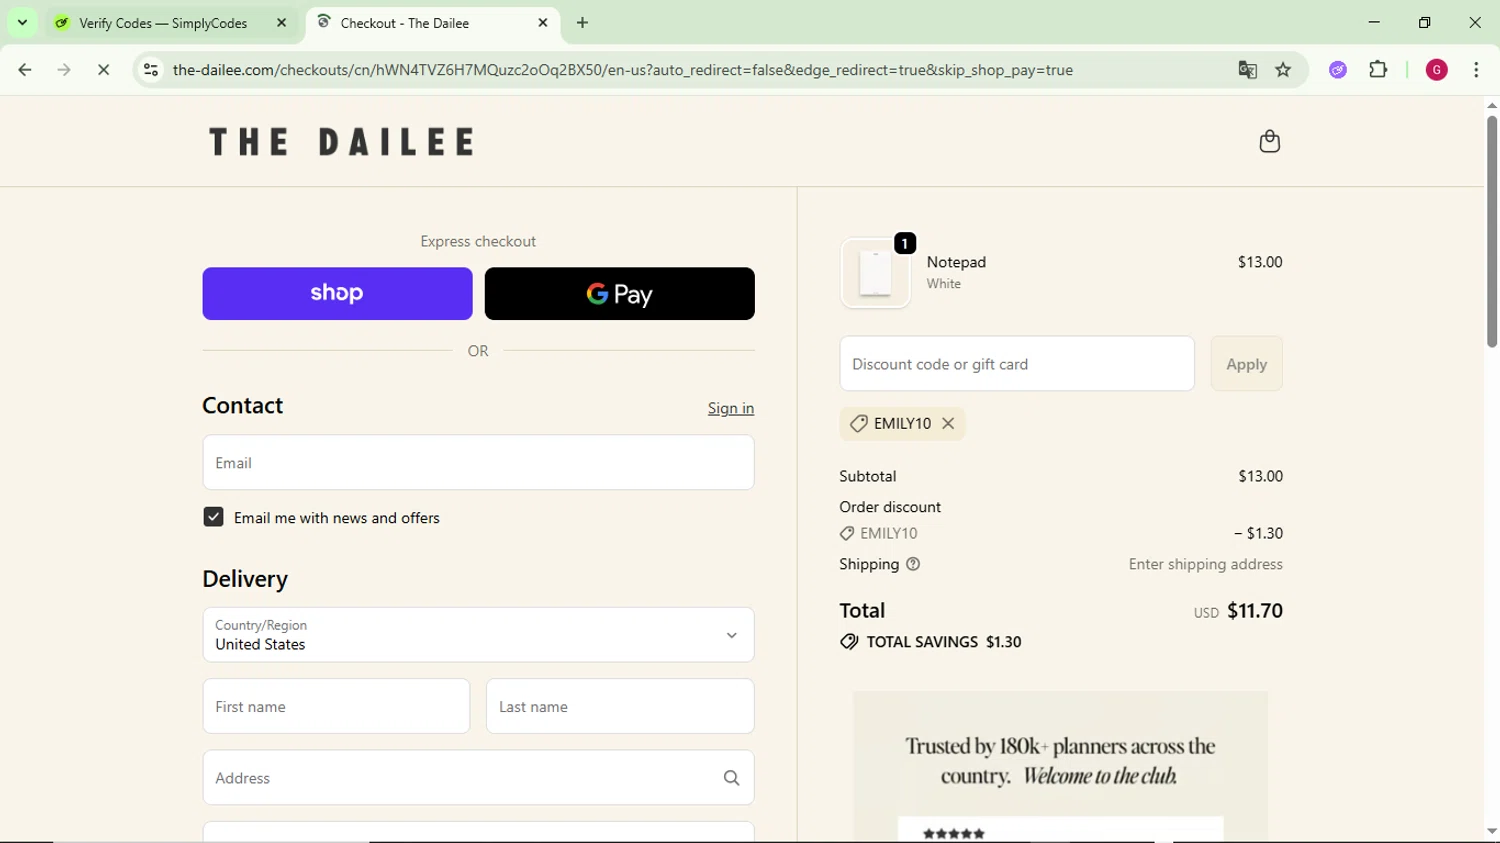This screenshot has height=843, width=1500.
Task: Open a new browser tab
Action: click(x=583, y=22)
